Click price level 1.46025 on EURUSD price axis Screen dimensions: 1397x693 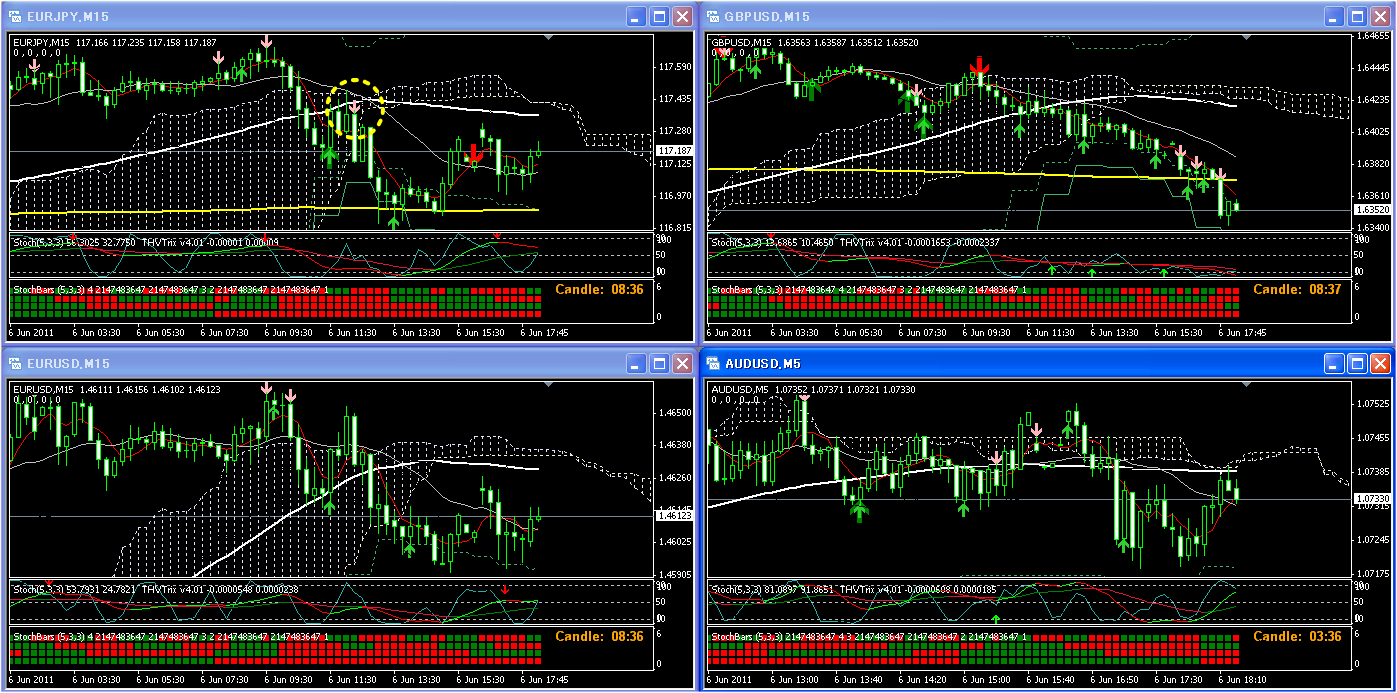pos(677,542)
